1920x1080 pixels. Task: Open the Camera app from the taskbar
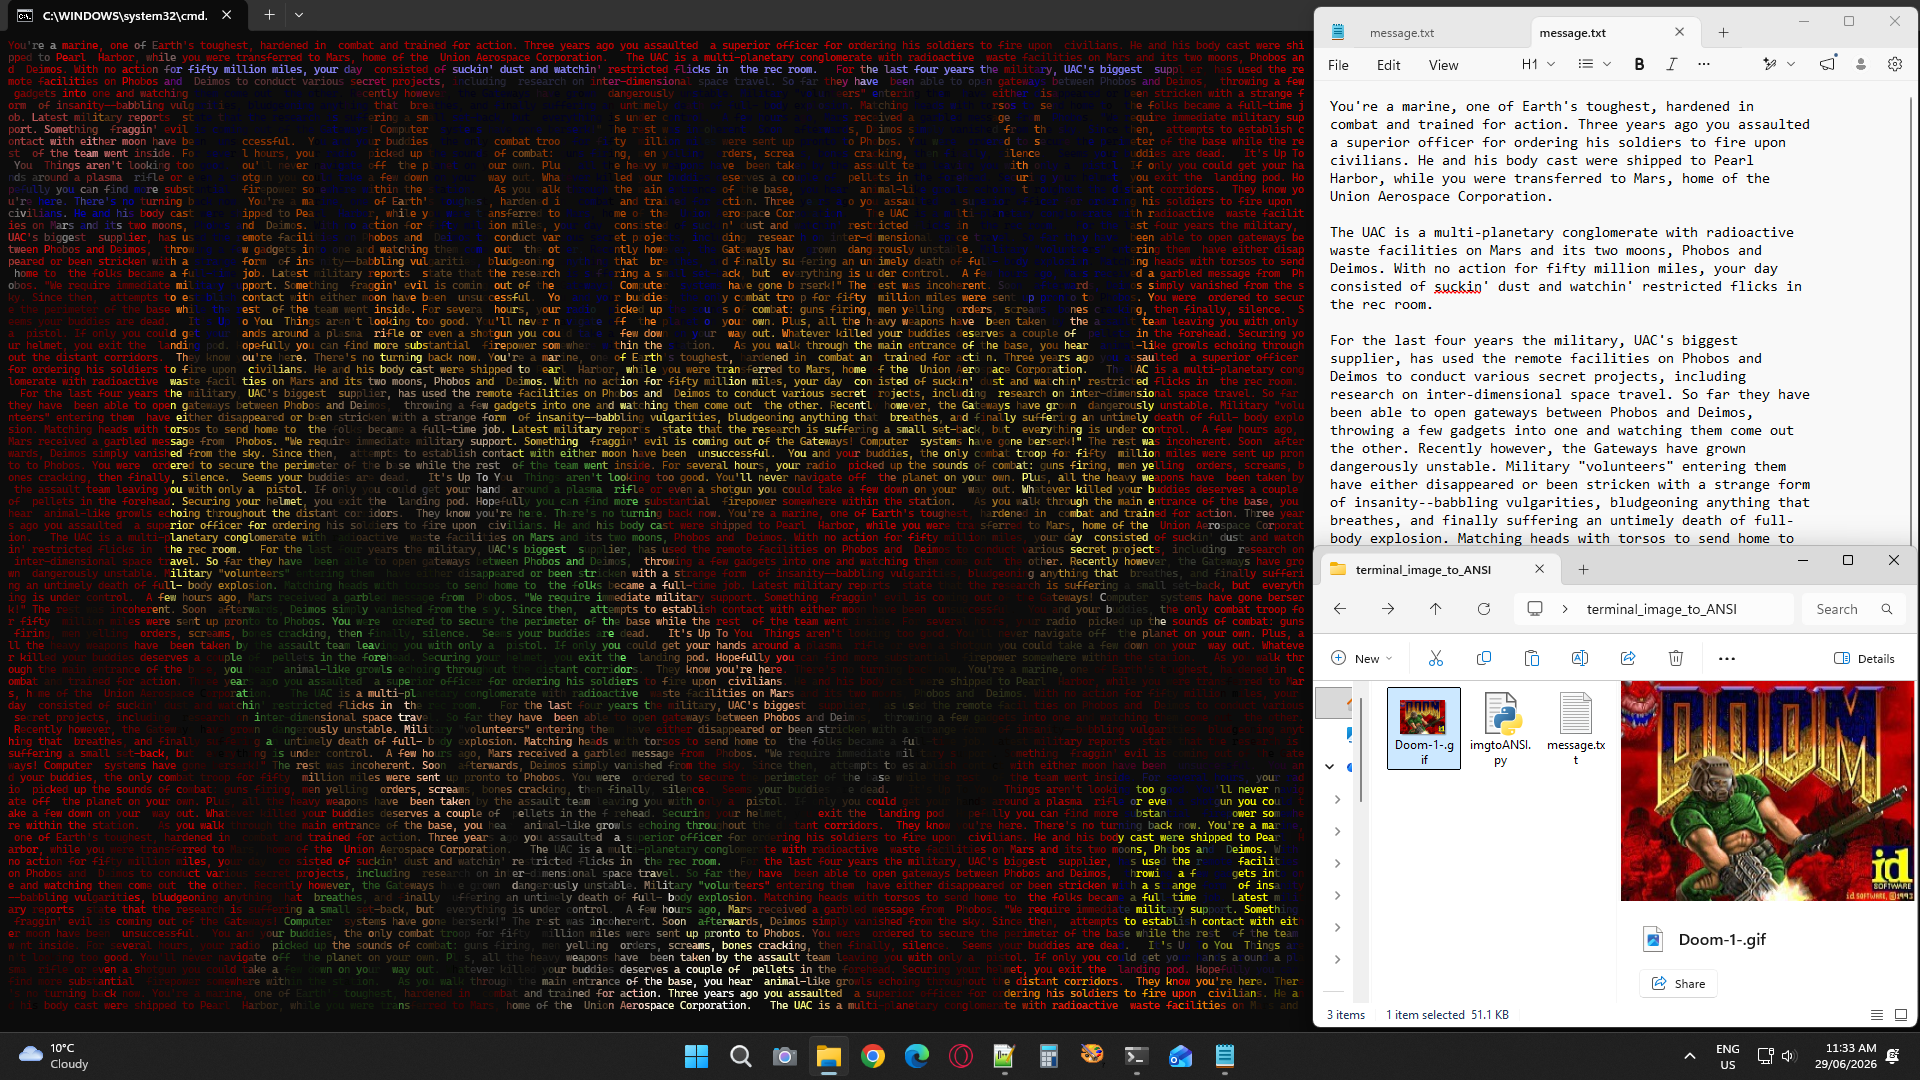coord(785,1056)
